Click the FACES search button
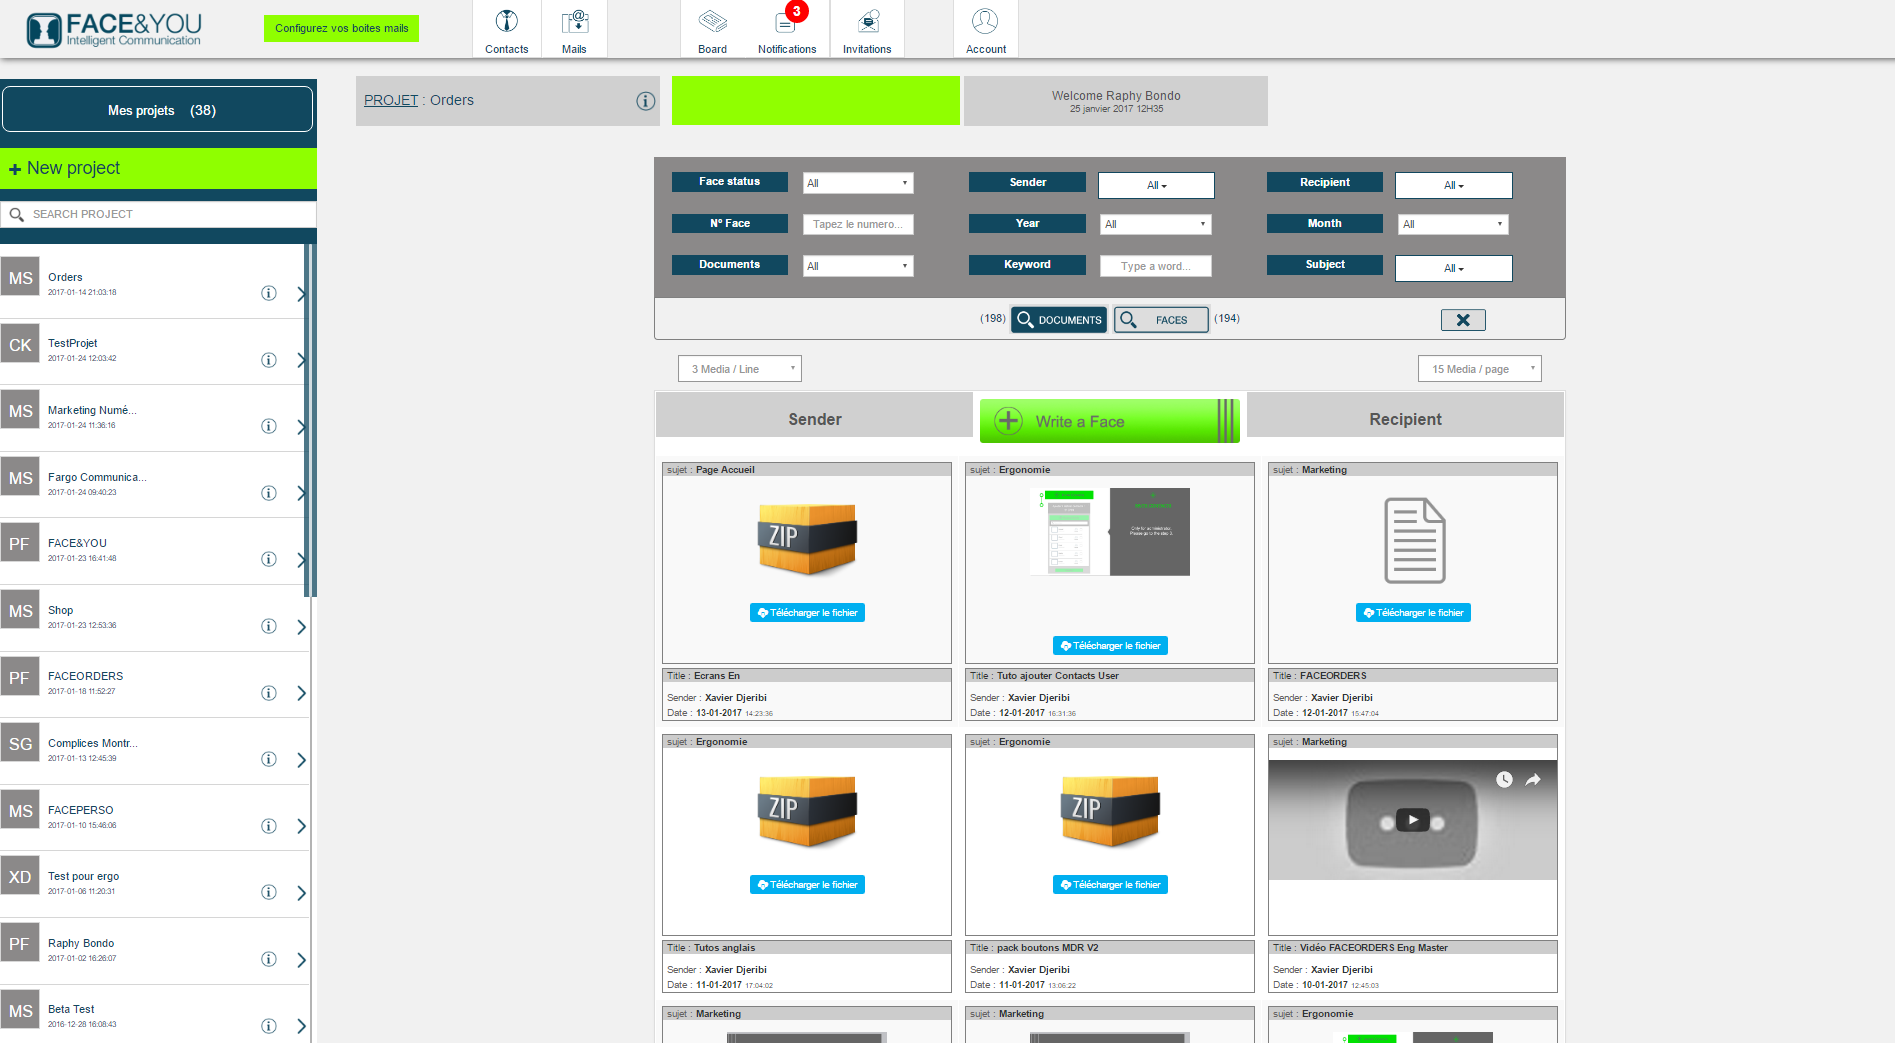Viewport: 1895px width, 1043px height. (1161, 320)
